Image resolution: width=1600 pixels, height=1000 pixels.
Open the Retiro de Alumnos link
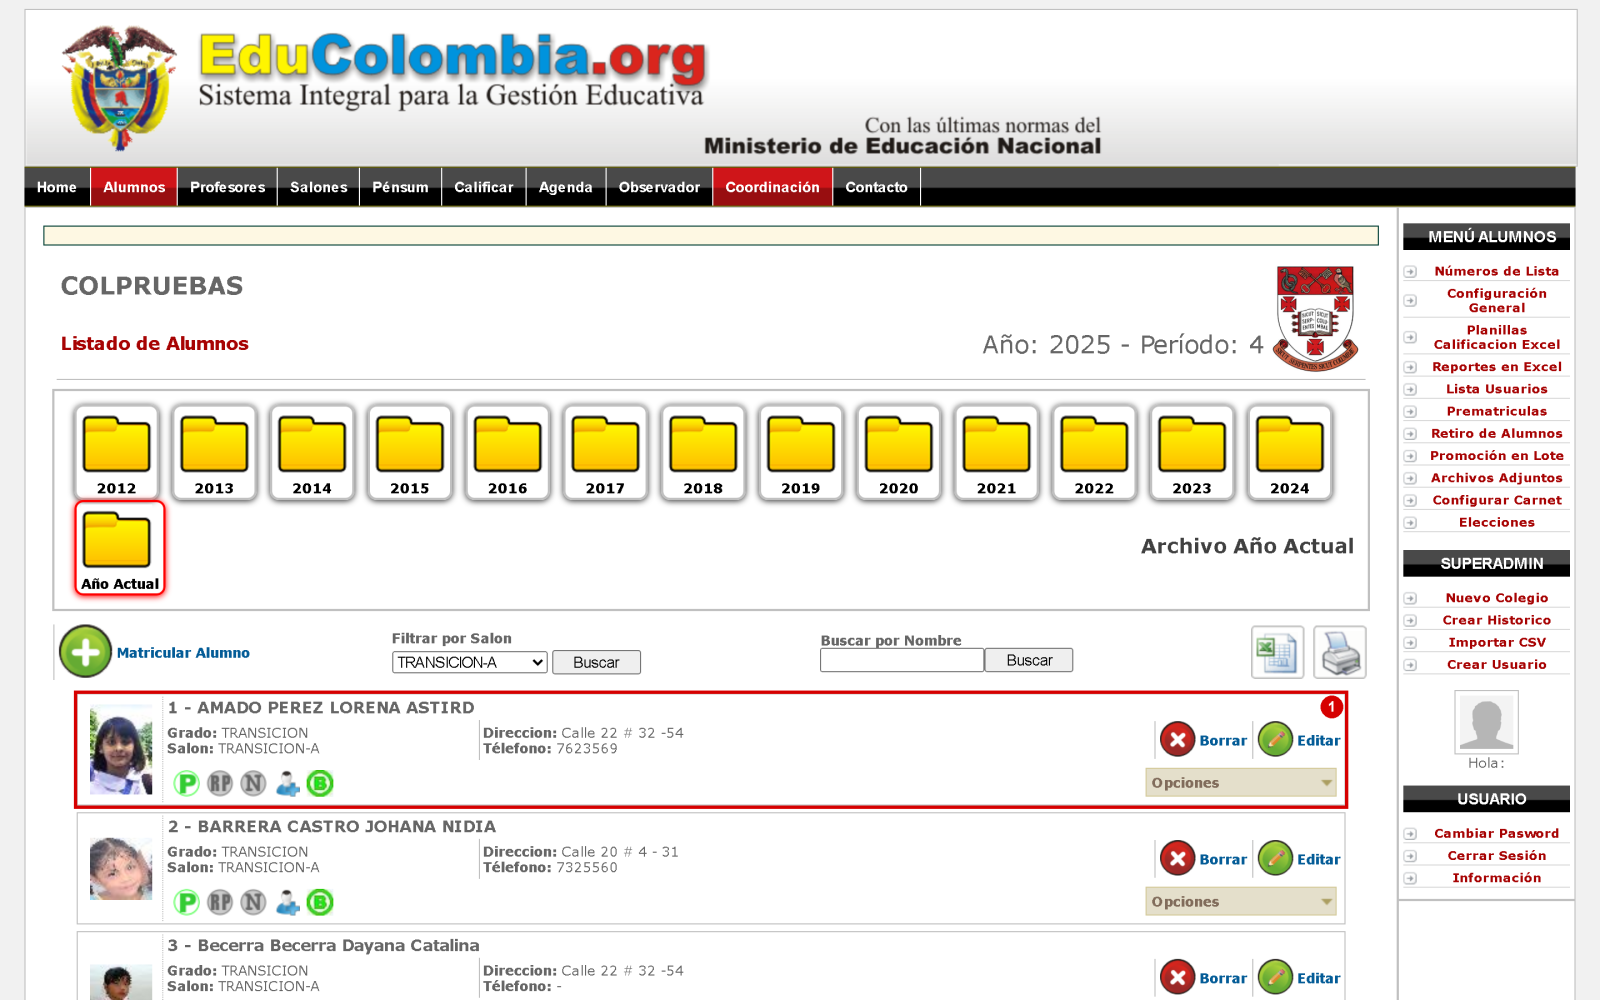pos(1496,433)
